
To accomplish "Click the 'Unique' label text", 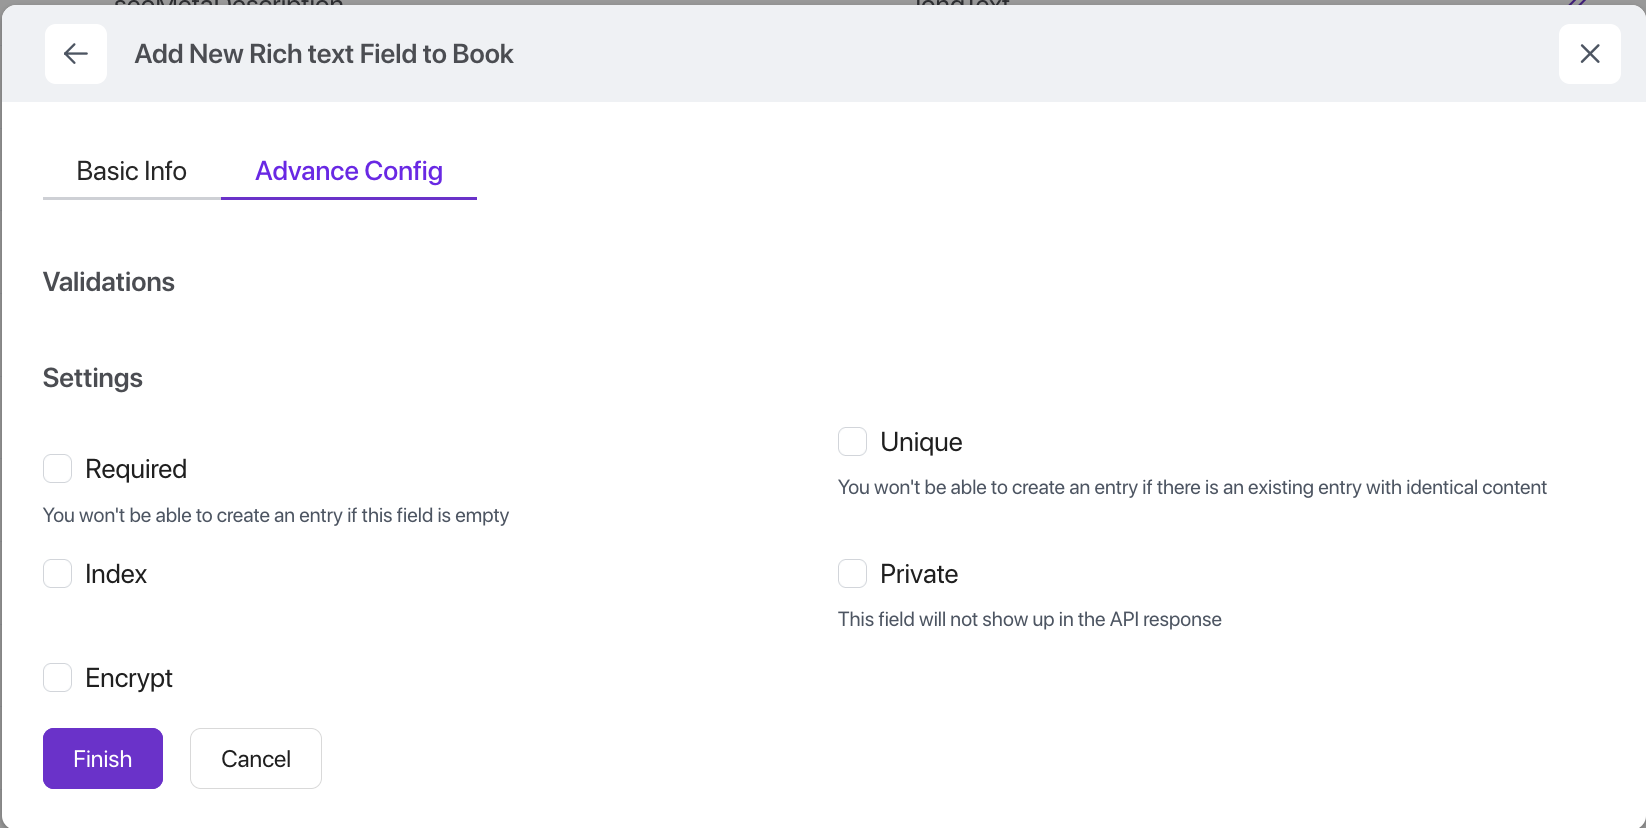I will (x=921, y=442).
